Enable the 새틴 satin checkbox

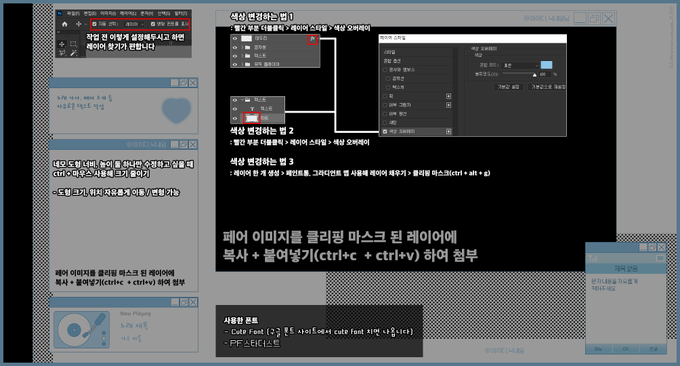coord(385,123)
